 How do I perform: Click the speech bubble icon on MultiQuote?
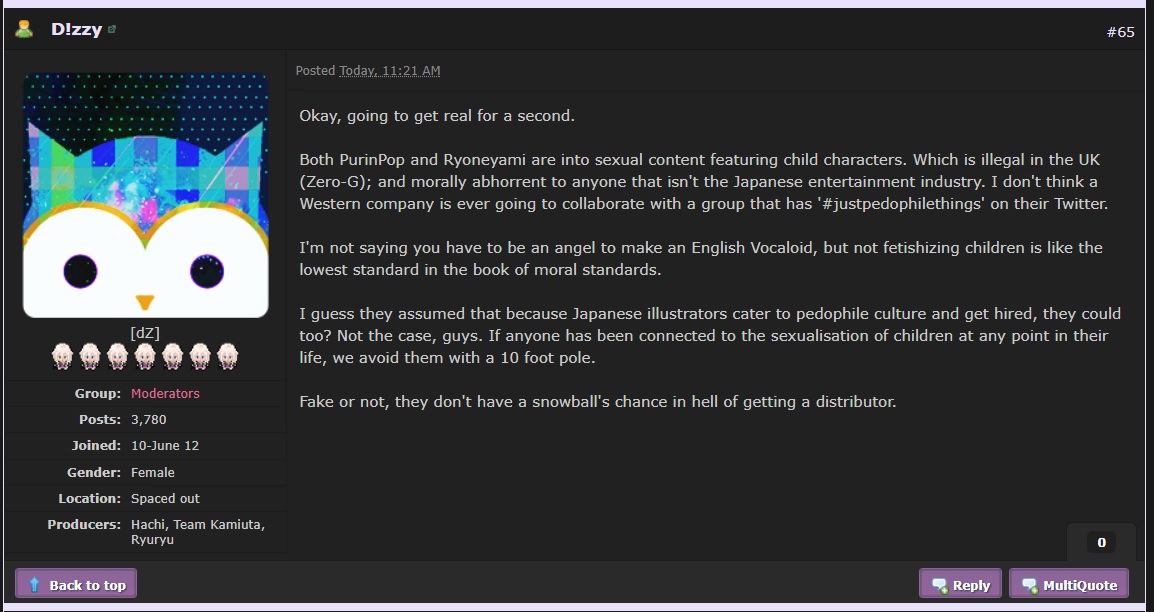pyautogui.click(x=1030, y=586)
